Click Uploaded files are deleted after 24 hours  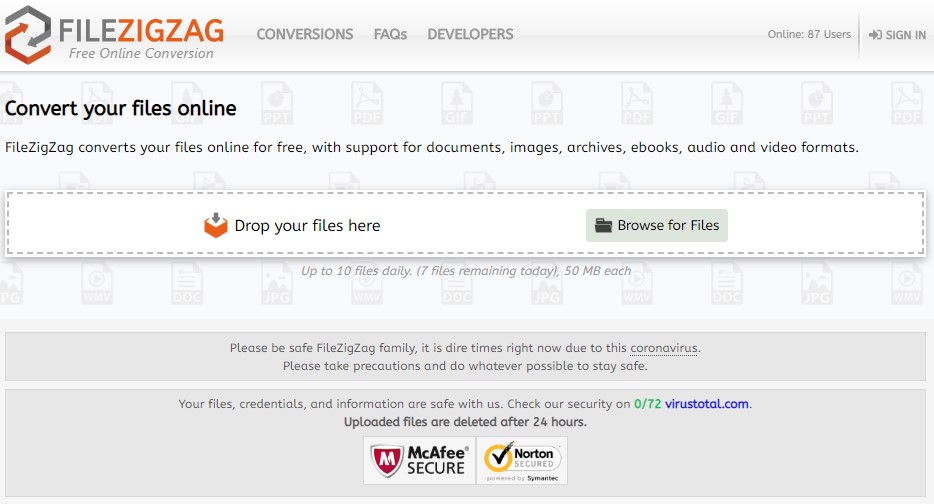pyautogui.click(x=465, y=422)
